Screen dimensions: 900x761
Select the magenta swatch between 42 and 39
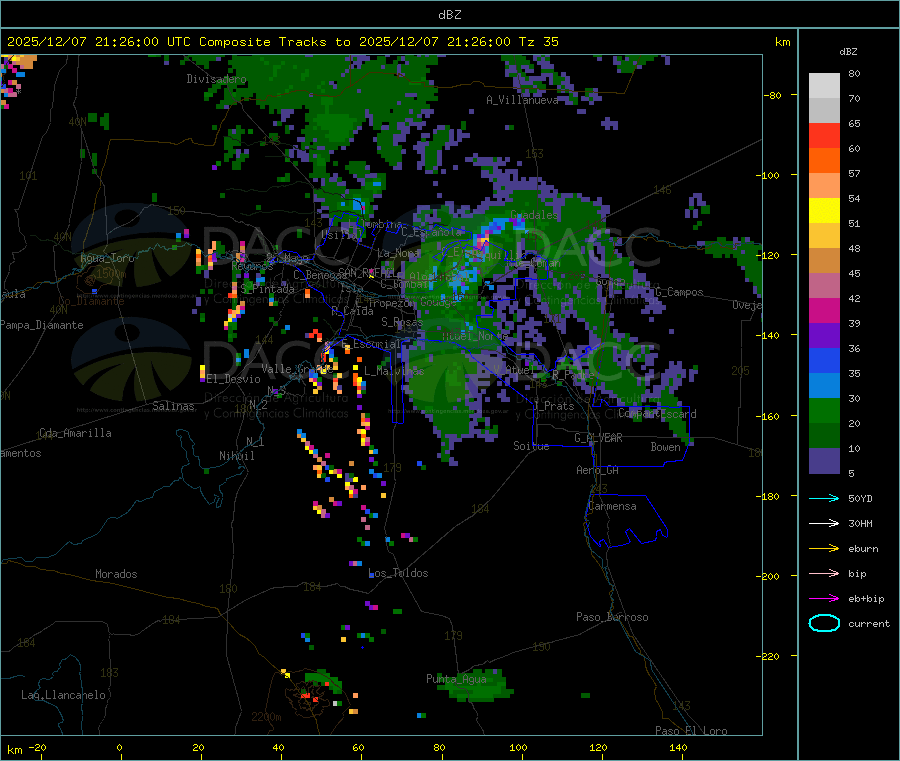pos(824,310)
